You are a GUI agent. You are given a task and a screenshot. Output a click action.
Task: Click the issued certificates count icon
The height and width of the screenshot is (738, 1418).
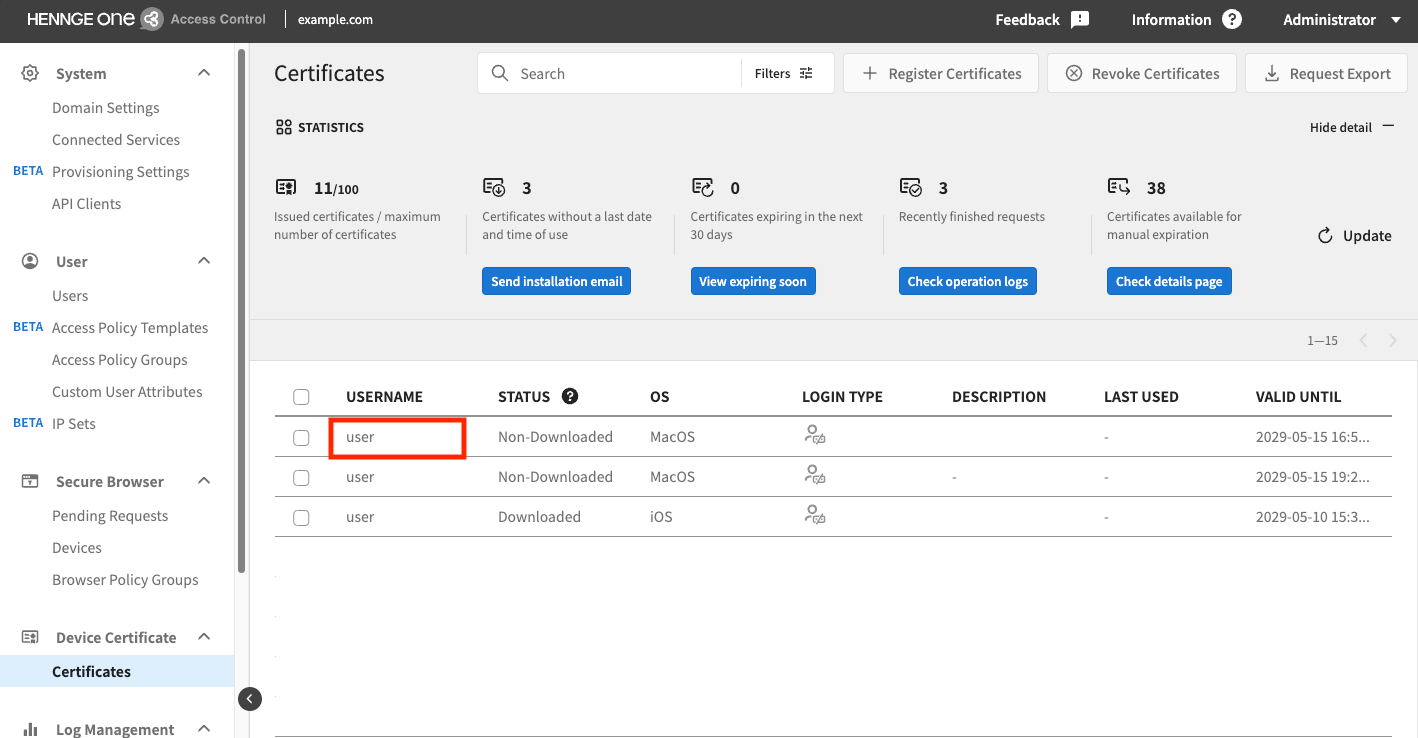pyautogui.click(x=286, y=187)
